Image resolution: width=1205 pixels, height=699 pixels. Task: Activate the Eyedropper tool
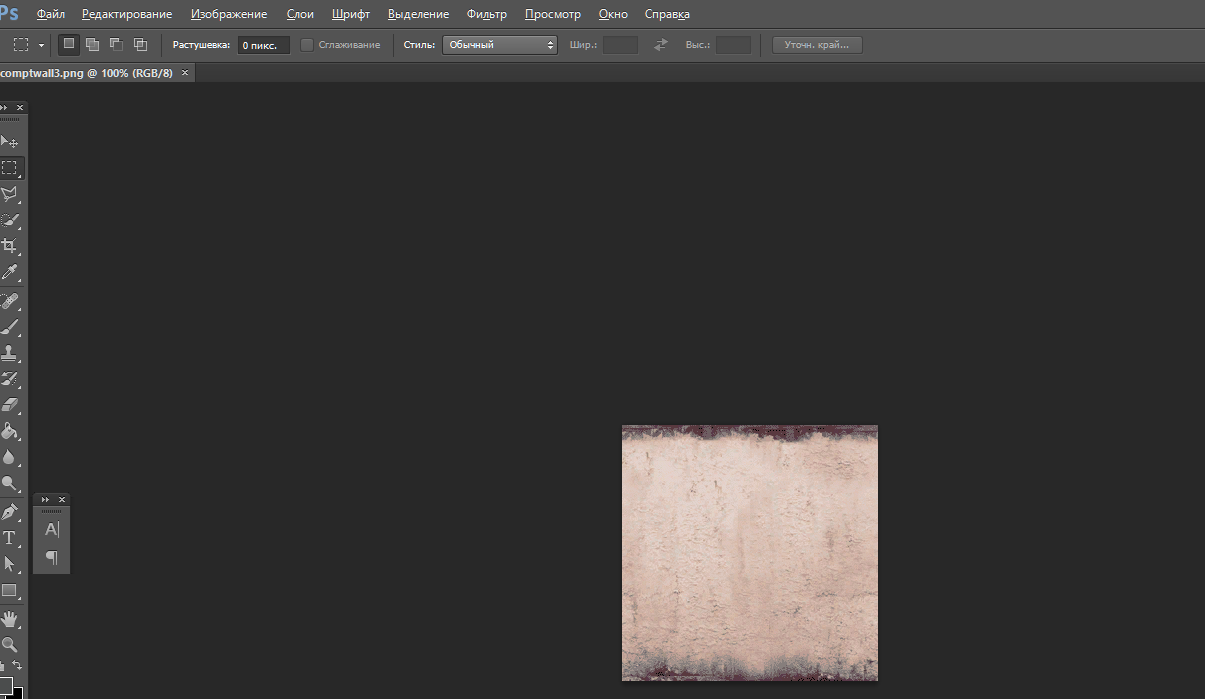click(x=10, y=272)
